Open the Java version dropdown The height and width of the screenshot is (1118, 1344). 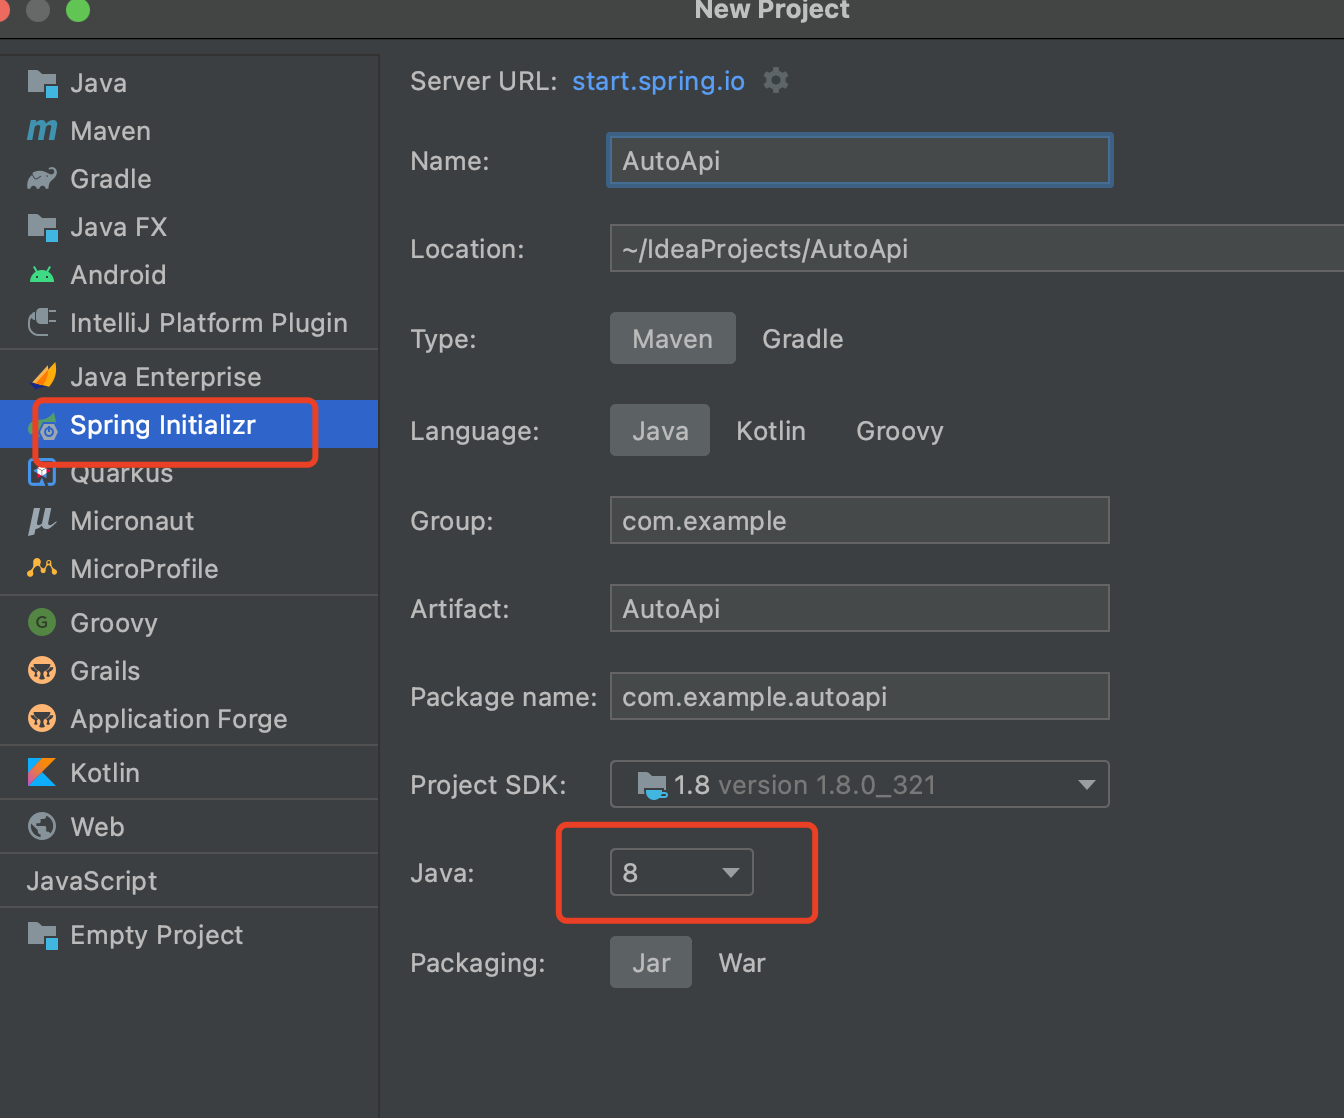(x=682, y=872)
